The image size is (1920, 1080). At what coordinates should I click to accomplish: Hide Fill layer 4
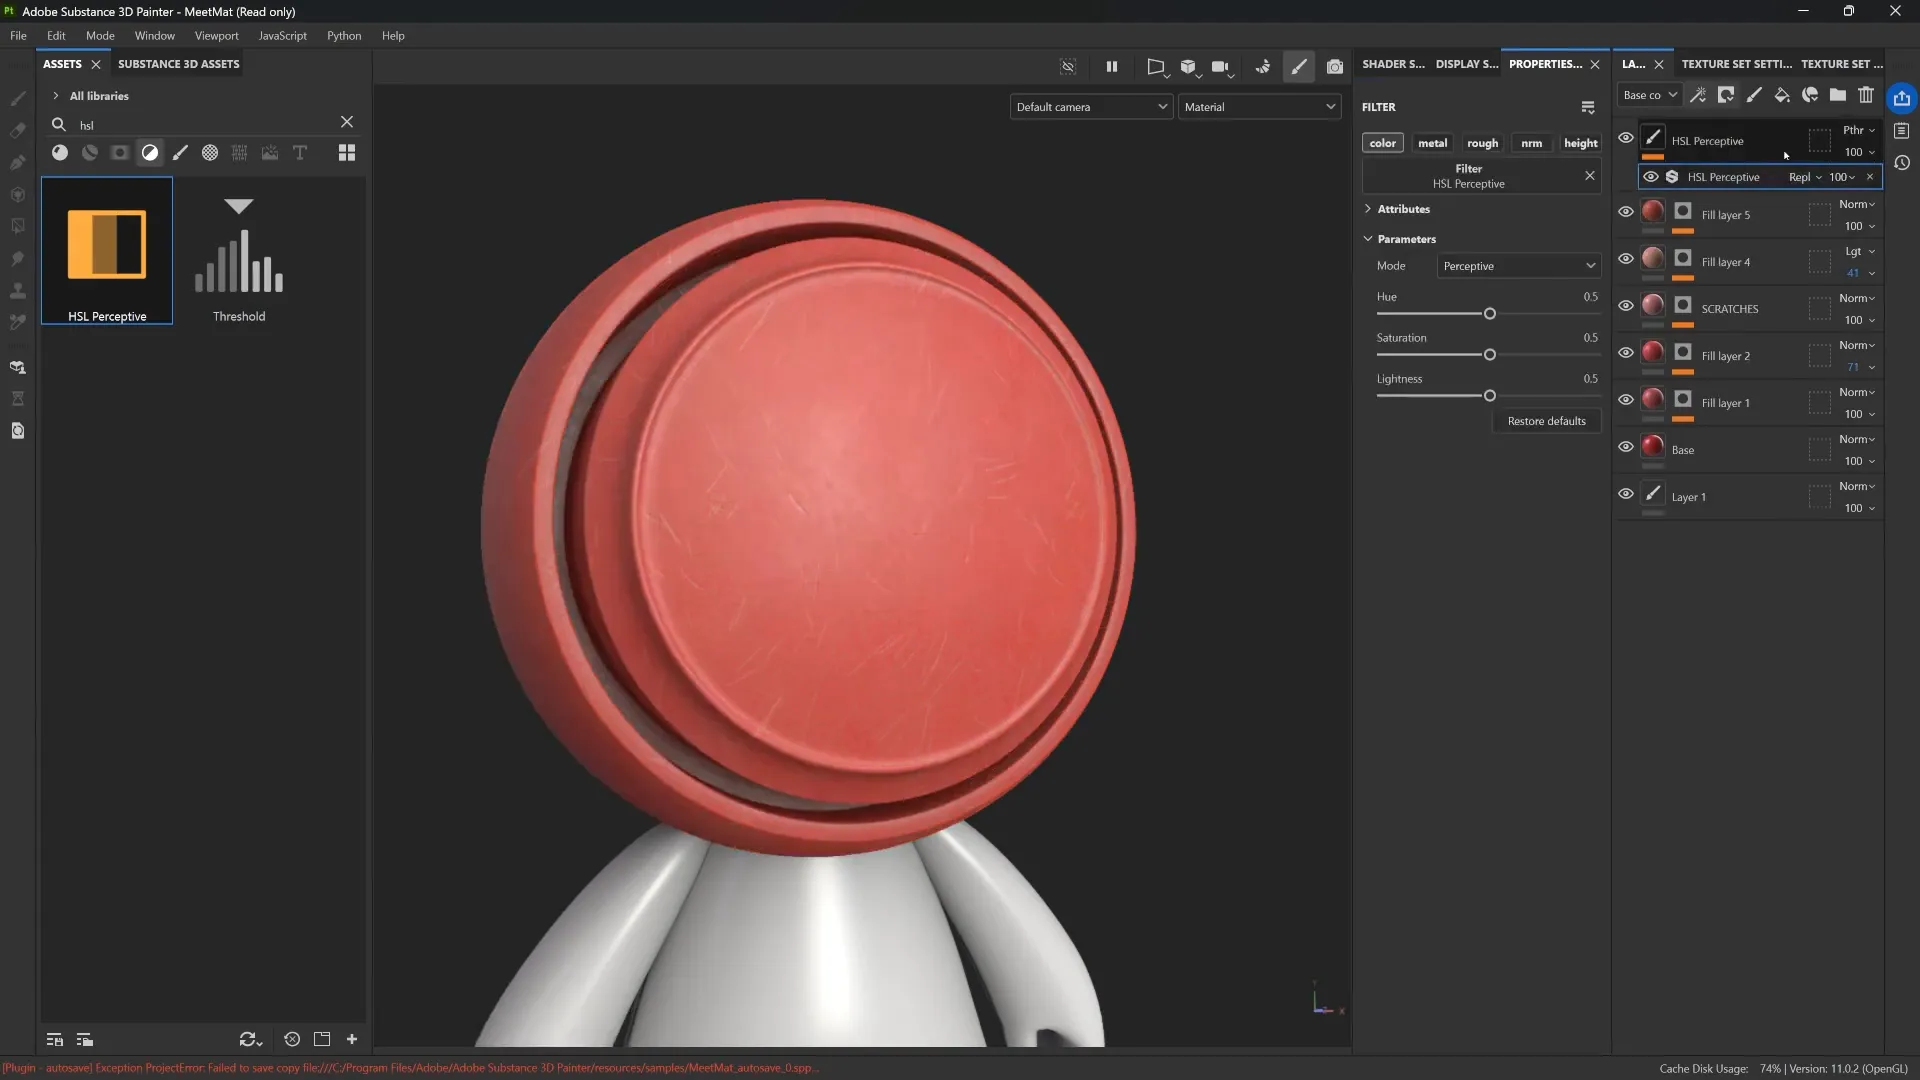1626,259
